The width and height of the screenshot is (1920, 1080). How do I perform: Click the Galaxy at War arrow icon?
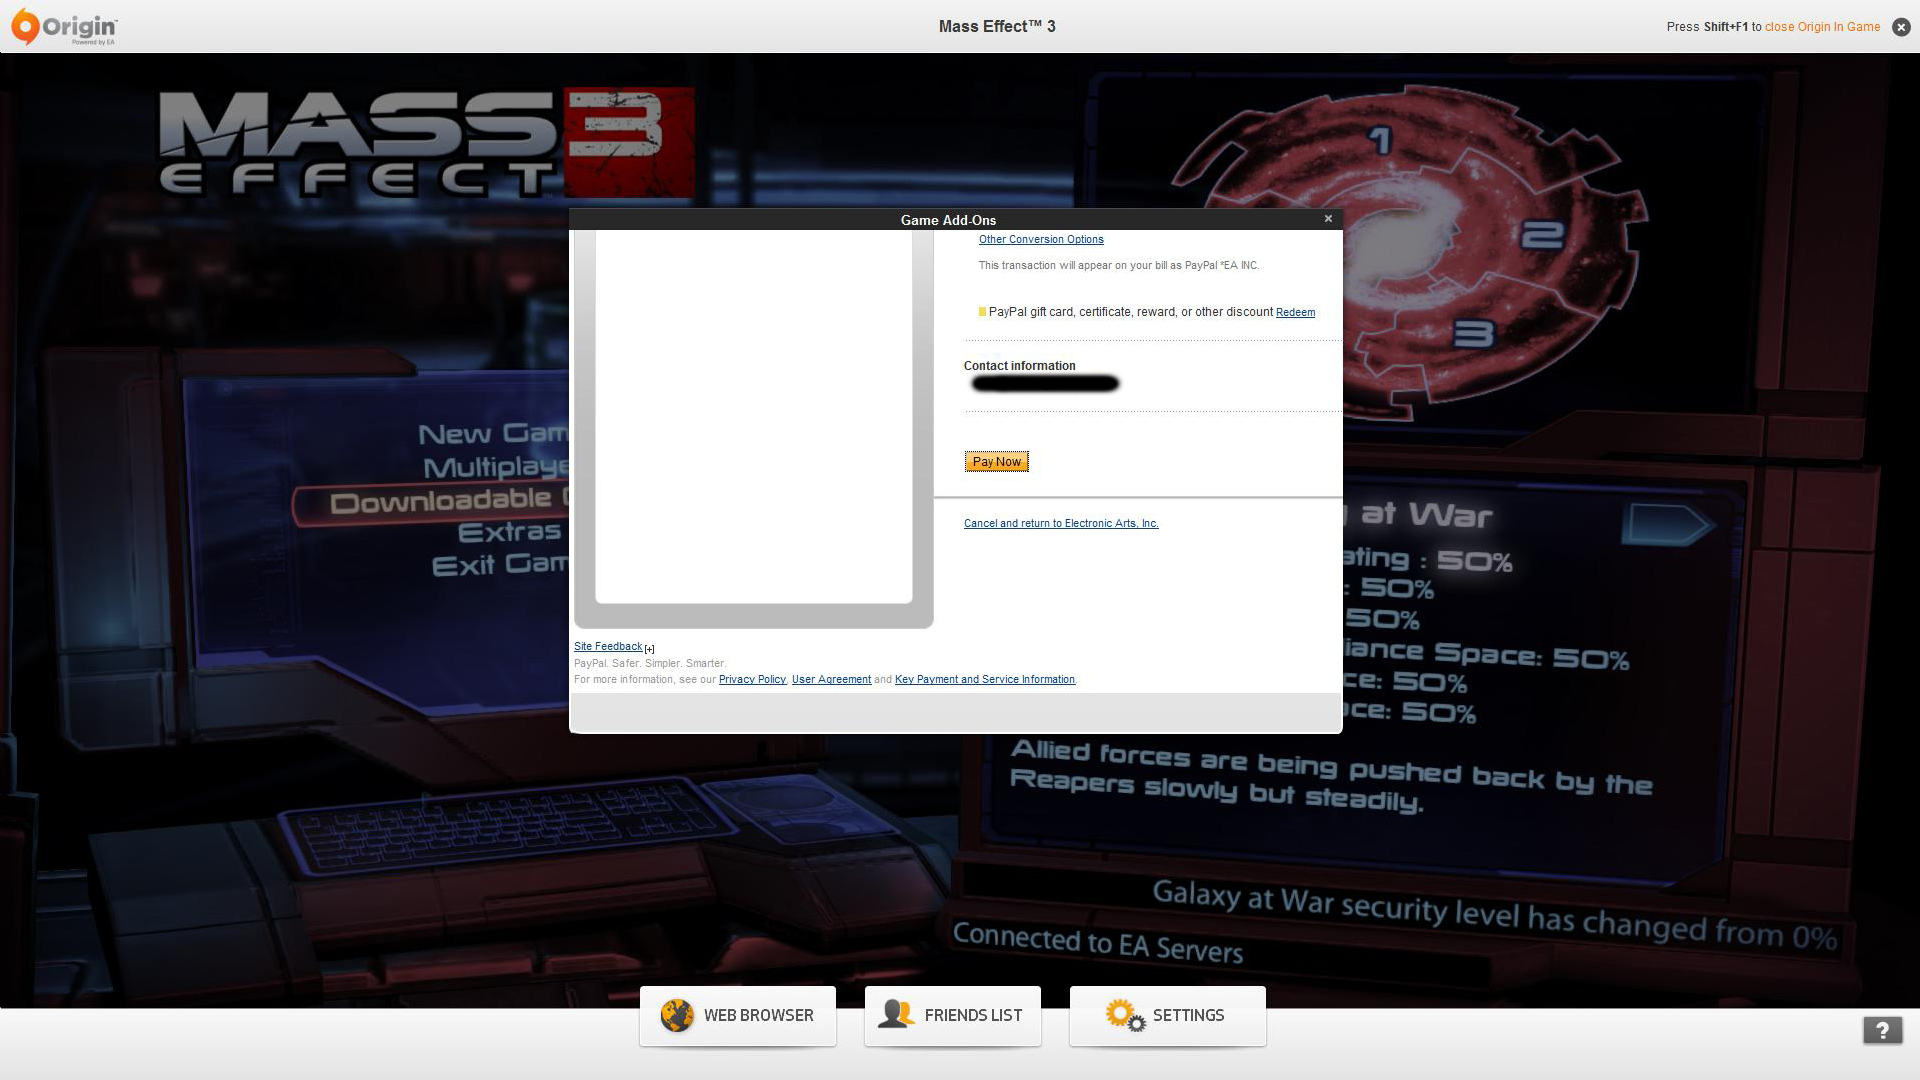(x=1665, y=524)
